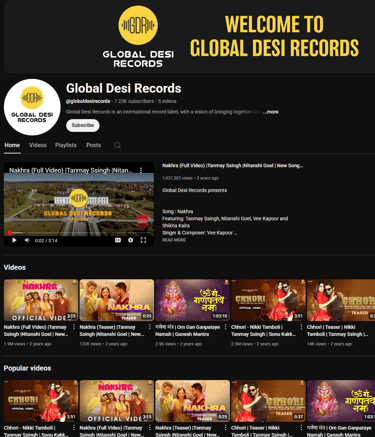Click the 7.23K subscribers text
This screenshot has width=375, height=437.
(x=134, y=101)
